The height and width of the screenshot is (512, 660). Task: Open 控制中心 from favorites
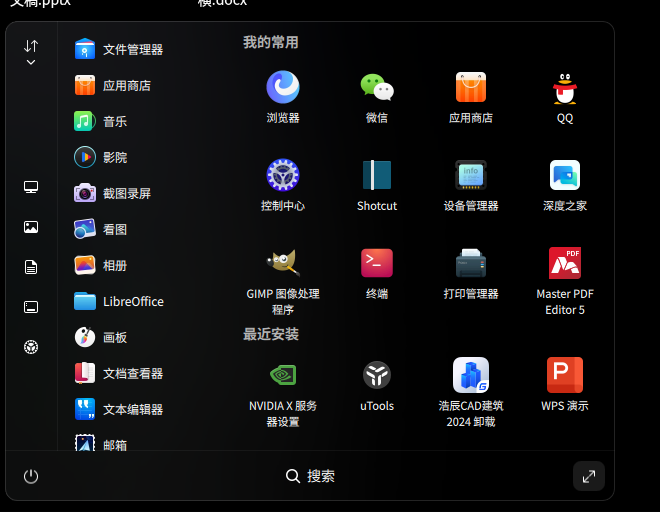click(x=283, y=185)
